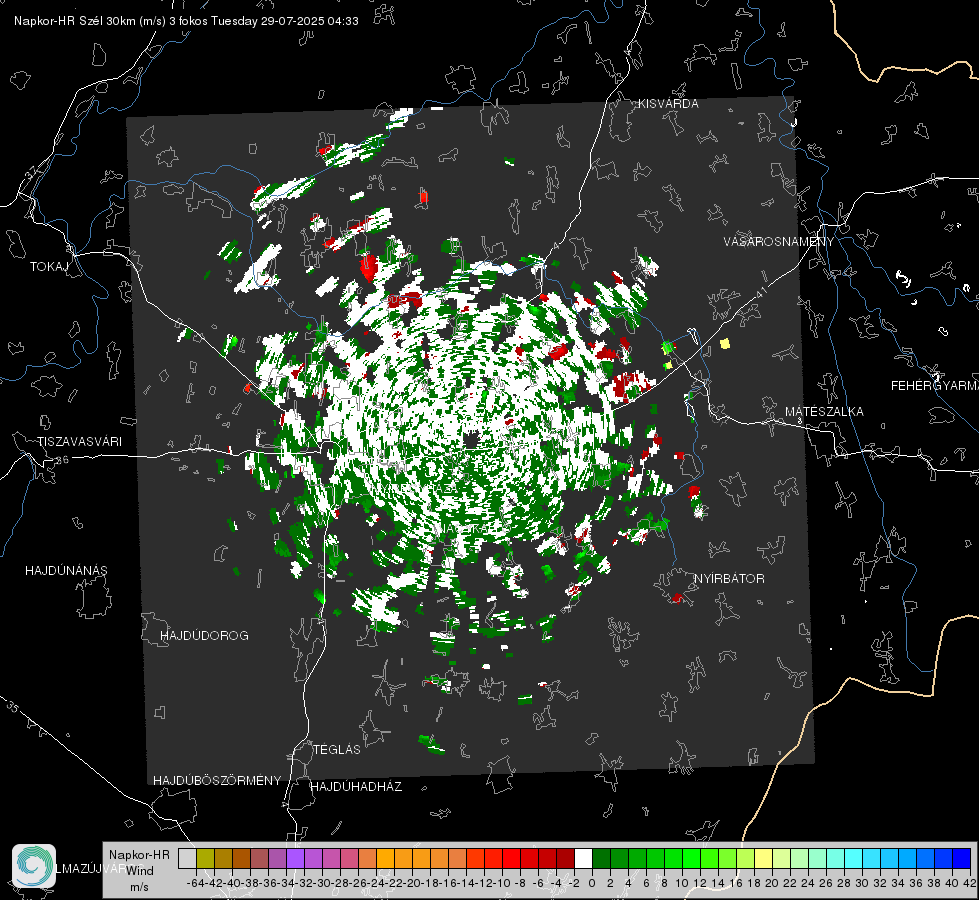Screen dimensions: 979x900
Task: Click road number 41 near Vásárosnamény
Action: point(760,292)
